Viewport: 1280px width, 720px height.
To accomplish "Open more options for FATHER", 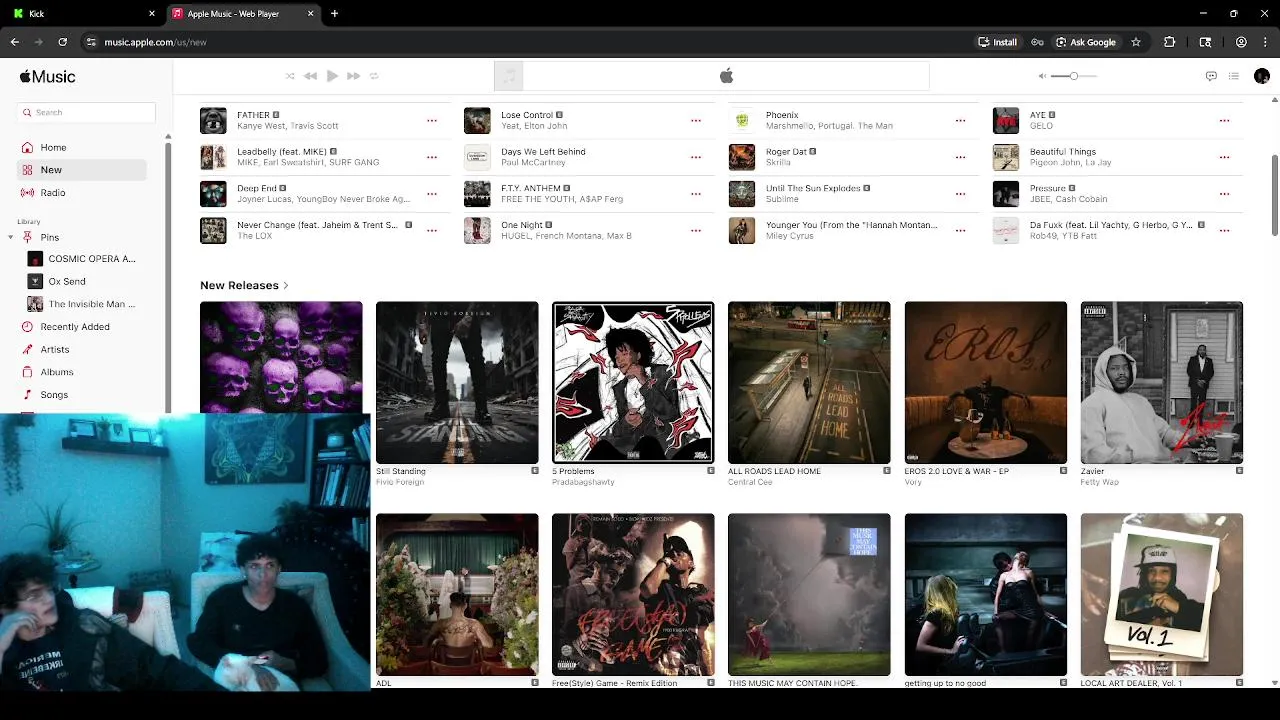I will tap(432, 120).
